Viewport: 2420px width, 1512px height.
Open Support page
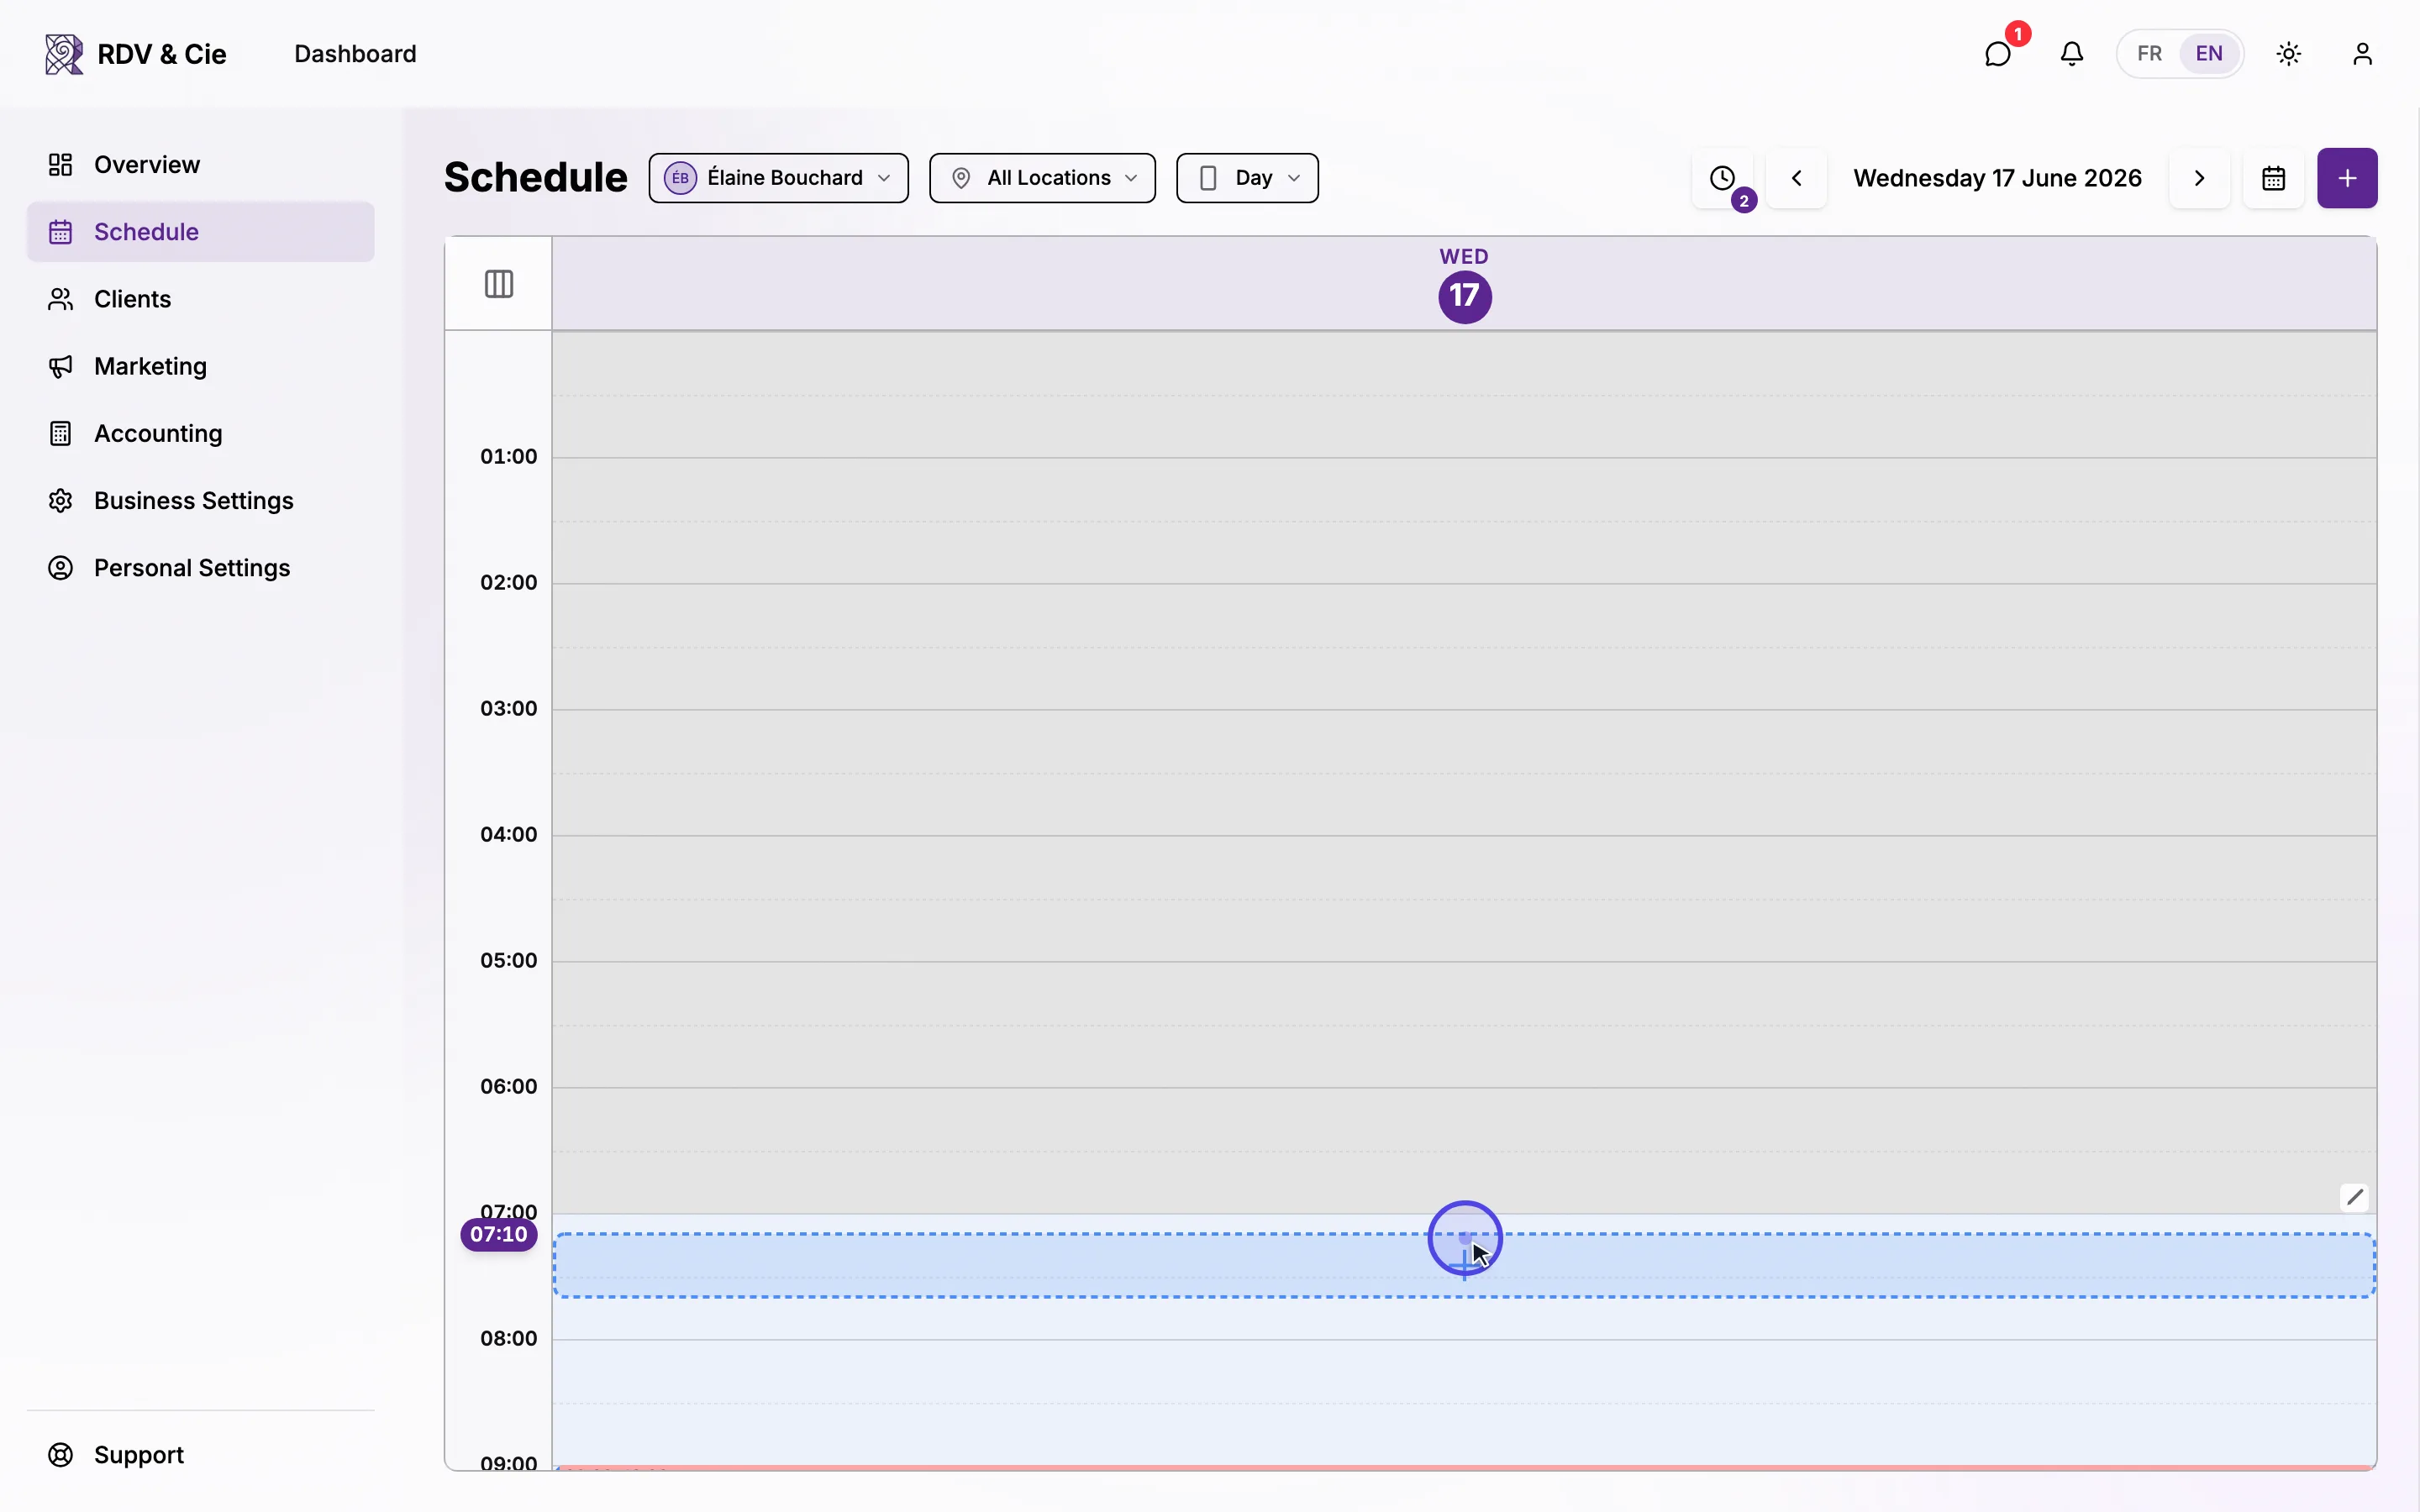(x=200, y=1455)
